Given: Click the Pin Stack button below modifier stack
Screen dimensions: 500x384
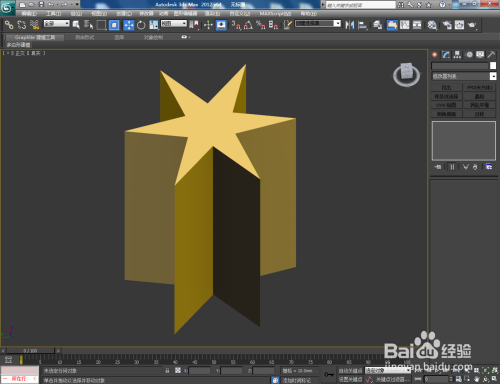Looking at the screenshot, I should pos(438,167).
